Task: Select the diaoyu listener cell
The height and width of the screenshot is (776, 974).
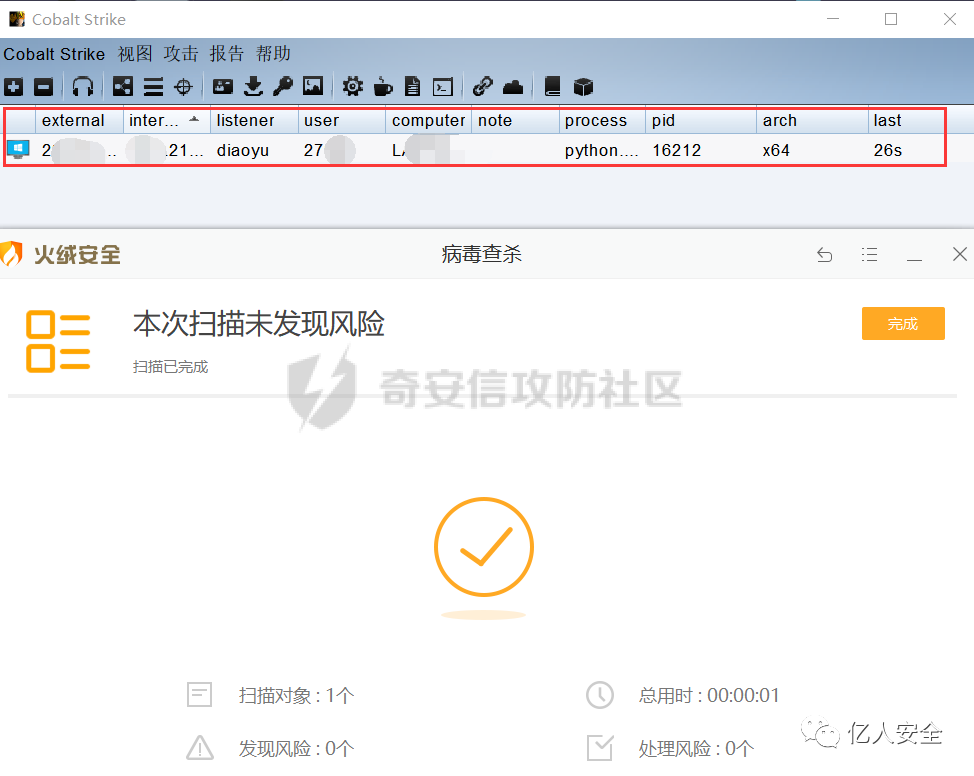Action: tap(243, 150)
